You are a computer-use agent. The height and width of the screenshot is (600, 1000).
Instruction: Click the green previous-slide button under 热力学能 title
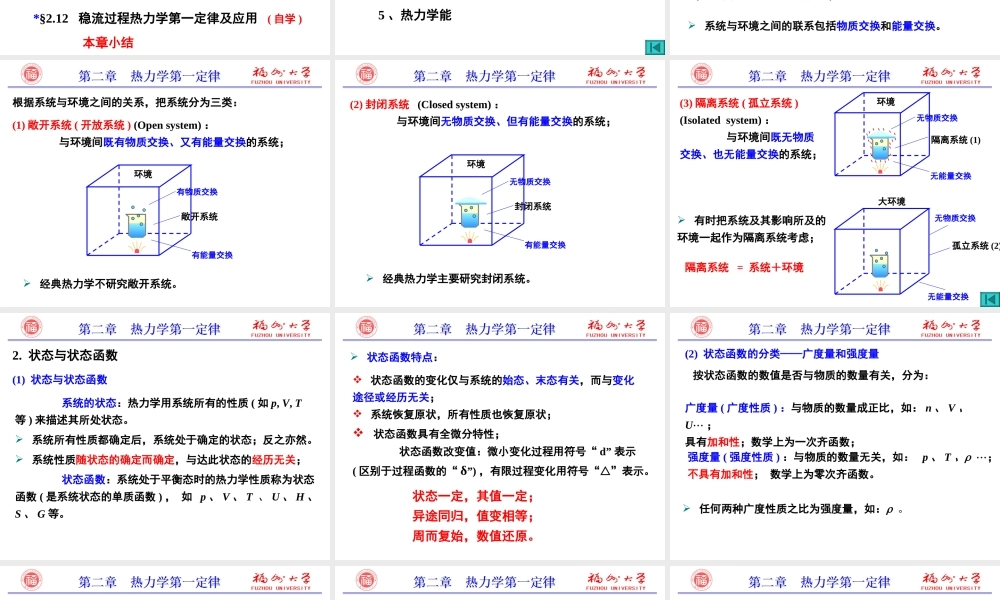[654, 46]
